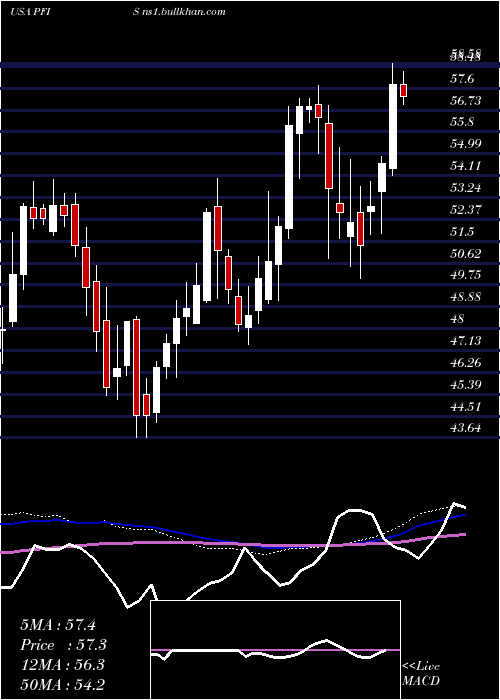Viewport: 500px width, 700px height.
Task: Click the 50.62 price axis label
Action: click(466, 254)
